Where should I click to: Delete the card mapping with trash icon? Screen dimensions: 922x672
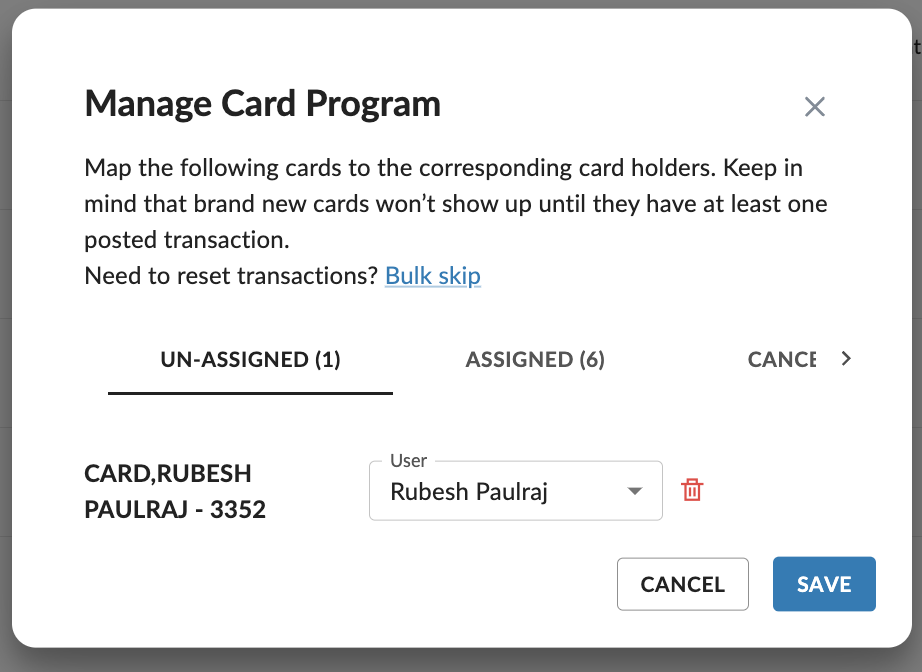click(x=692, y=490)
